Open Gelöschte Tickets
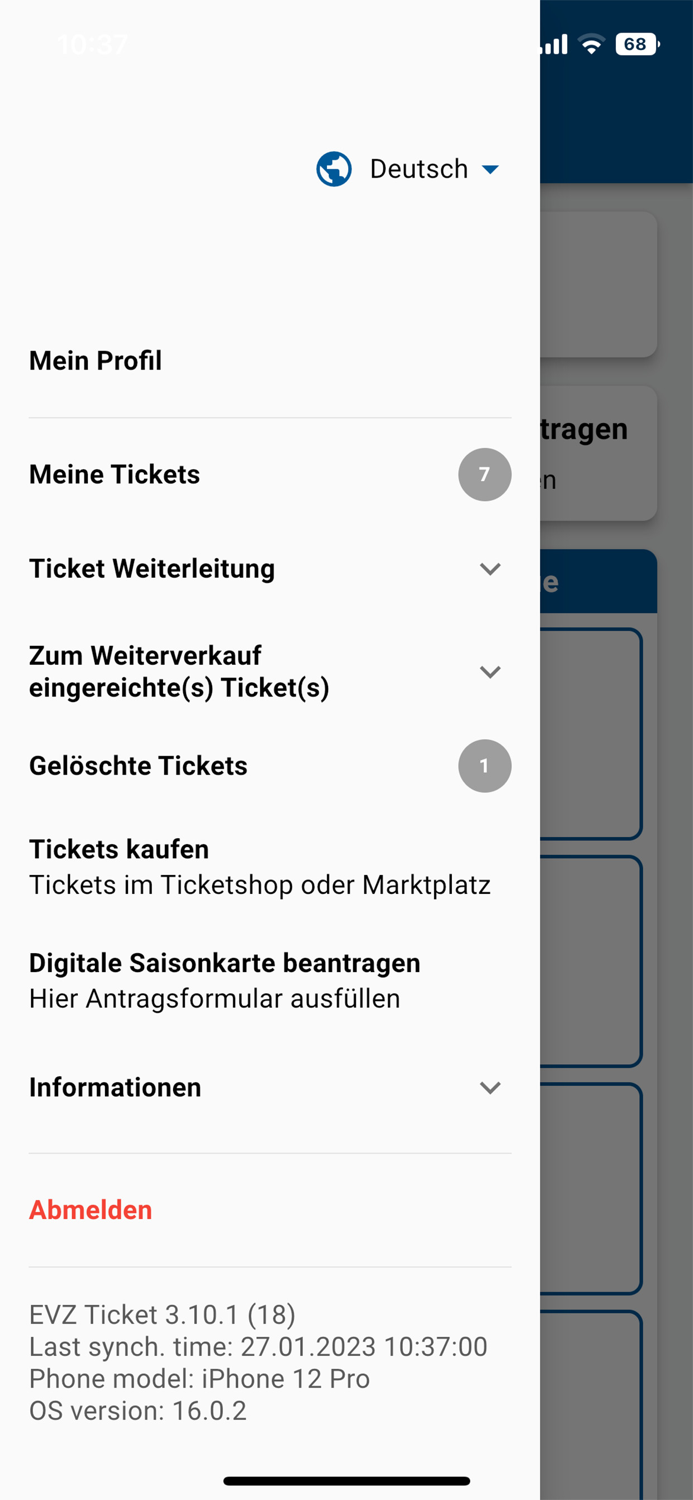693x1500 pixels. point(138,766)
